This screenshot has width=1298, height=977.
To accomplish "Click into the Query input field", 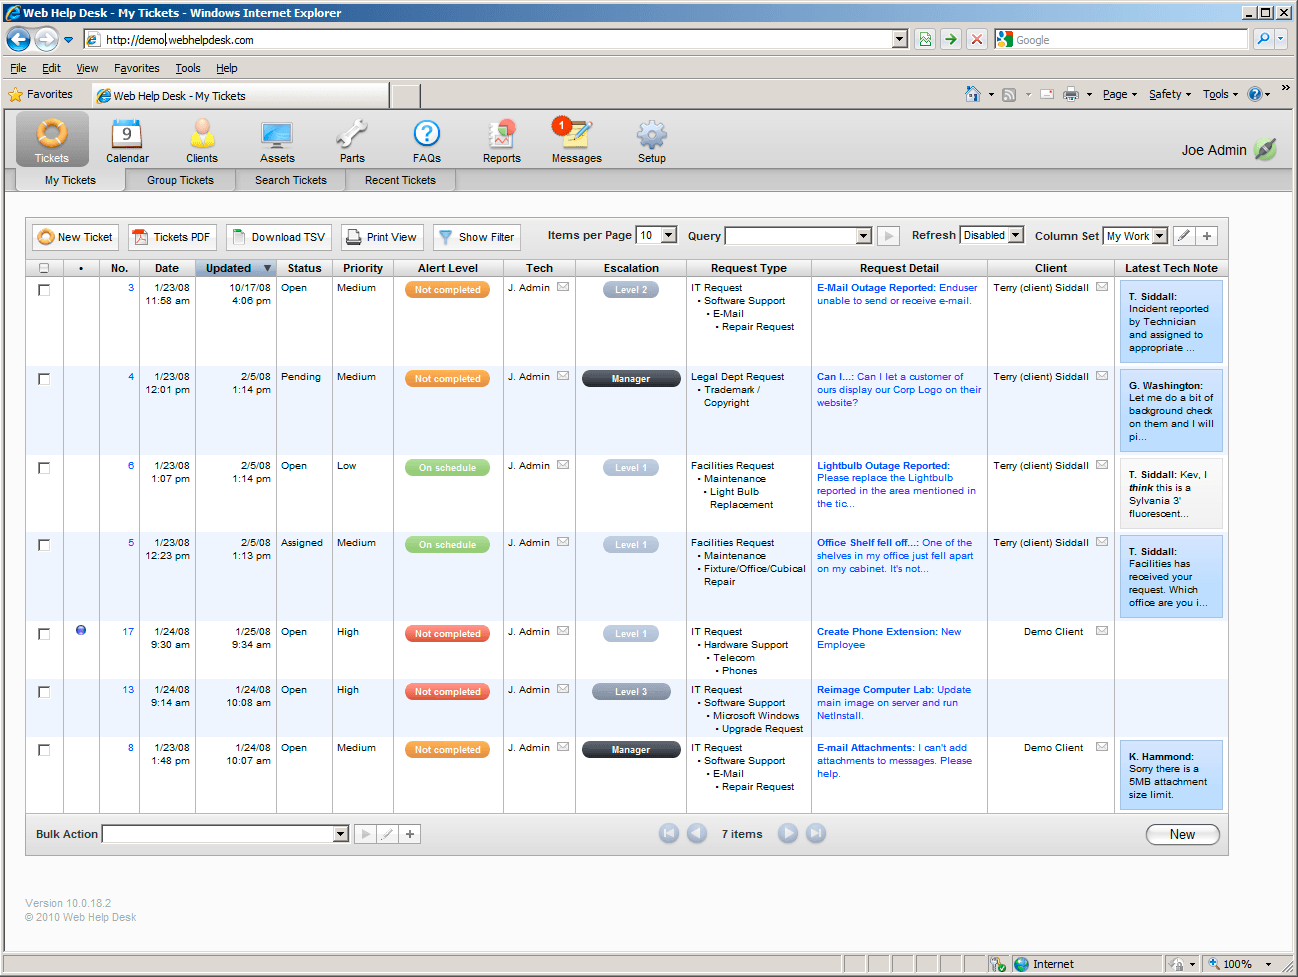I will pos(790,236).
